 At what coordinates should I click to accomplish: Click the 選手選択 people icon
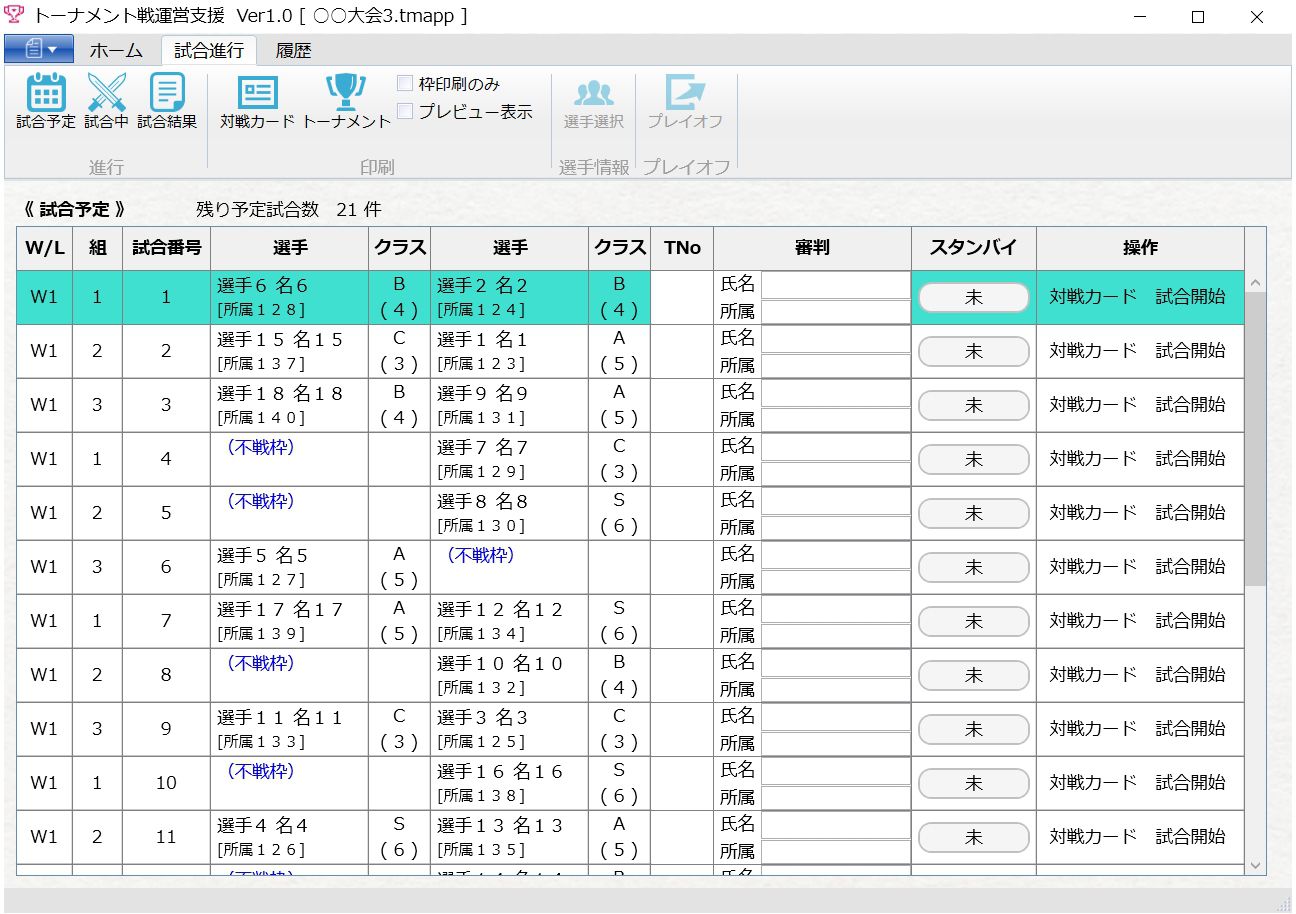pos(593,93)
